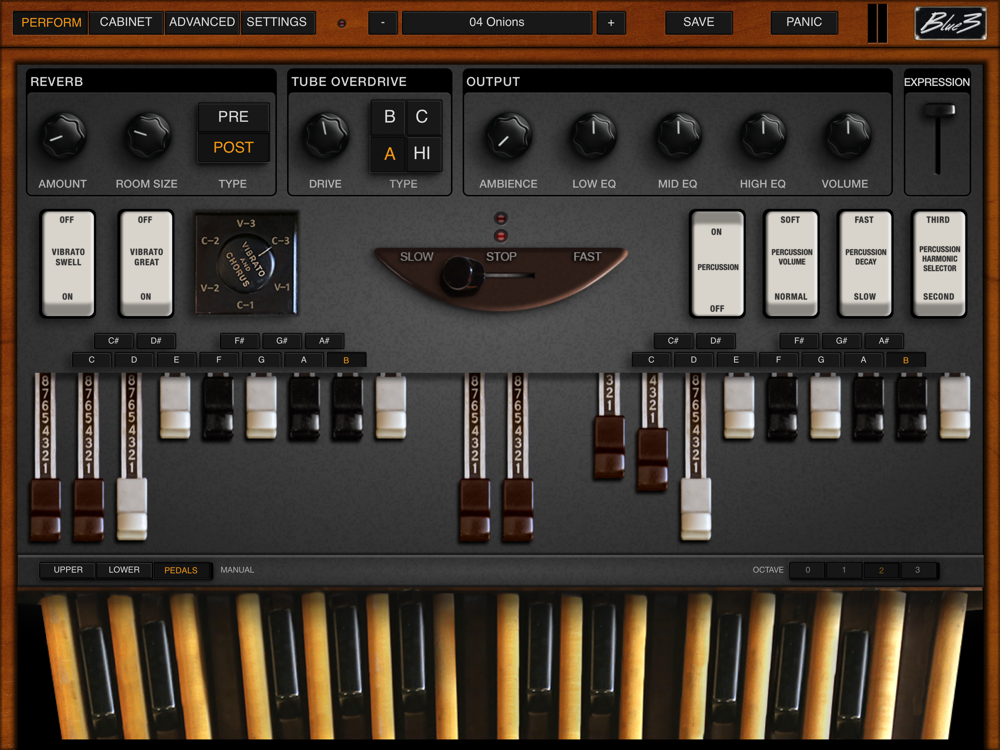Click the upper red rotary indicator light
The width and height of the screenshot is (1000, 750).
coord(501,218)
